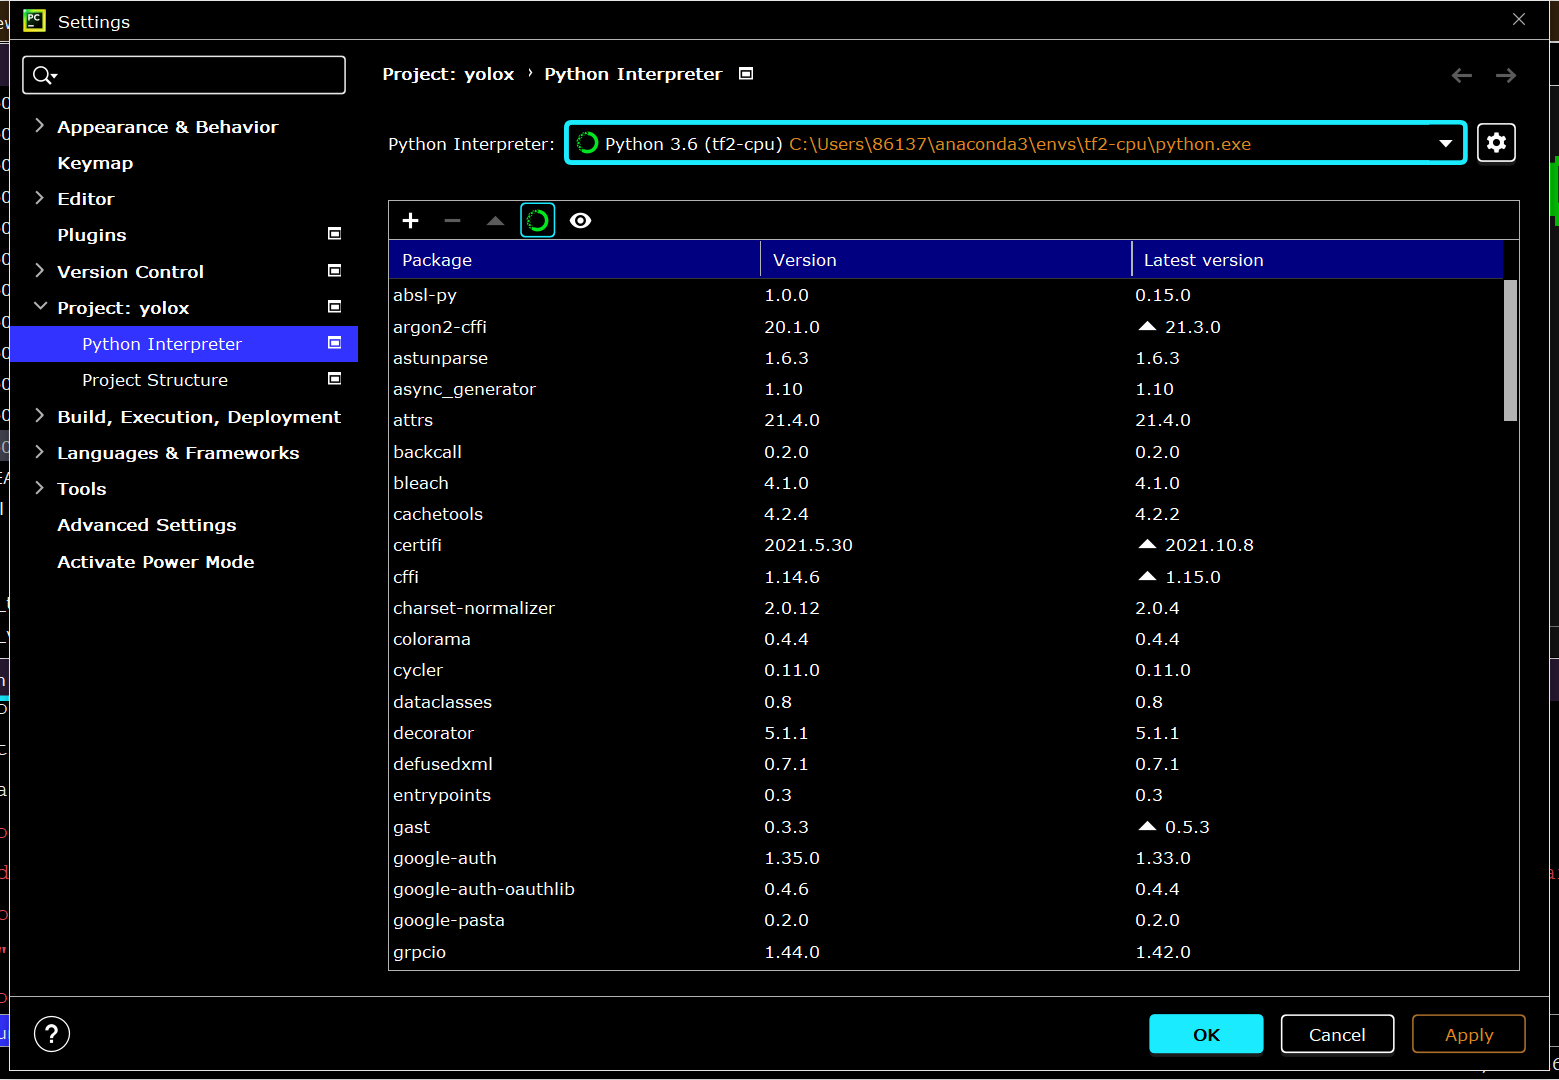Click upgrade arrow for argon2-cffi latest version

tap(1147, 327)
